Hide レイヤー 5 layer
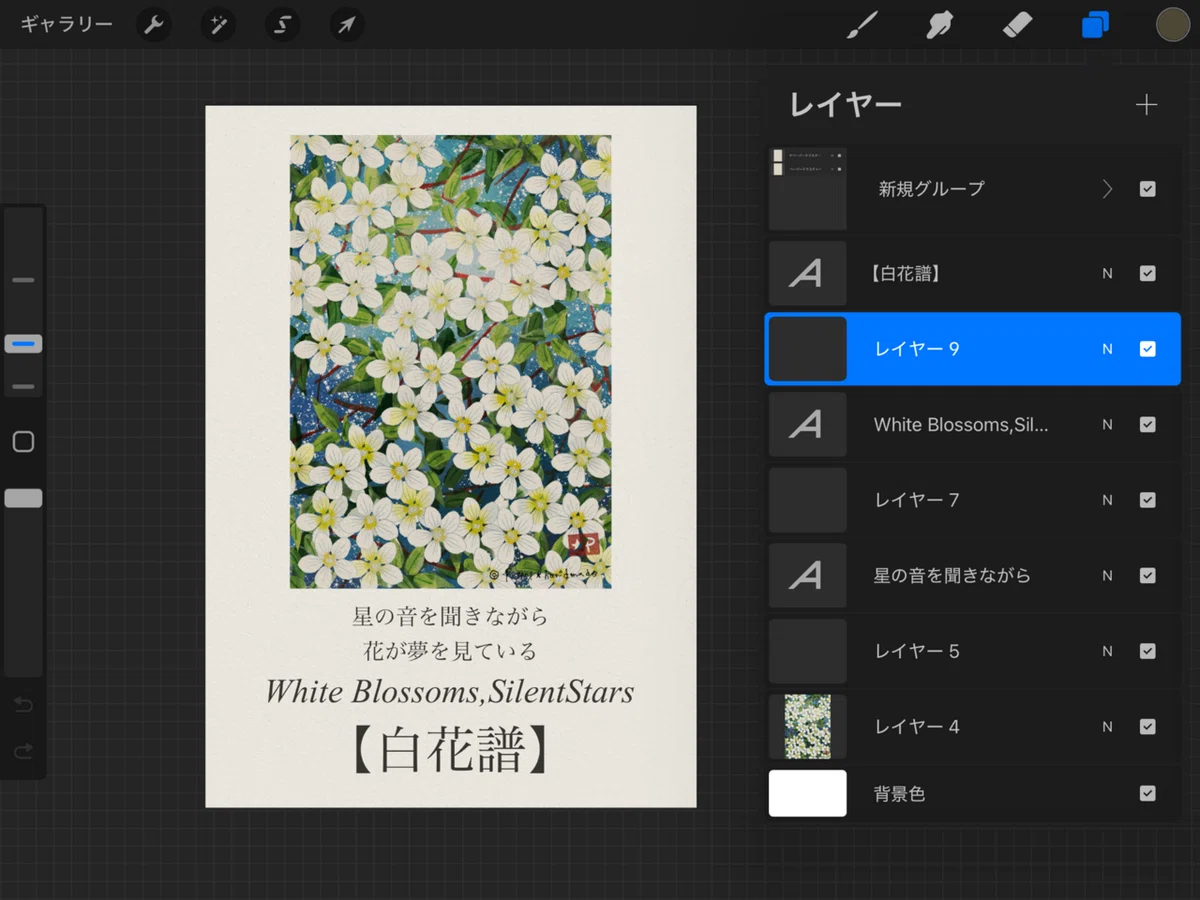This screenshot has width=1200, height=900. pos(1147,651)
